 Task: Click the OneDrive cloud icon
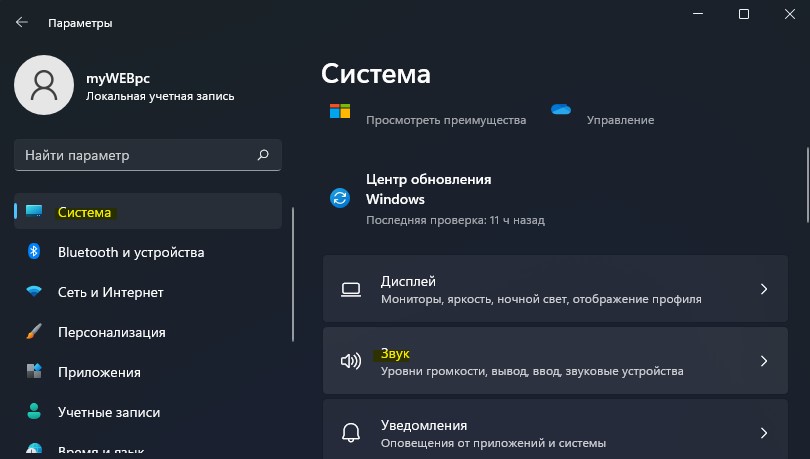click(x=561, y=109)
